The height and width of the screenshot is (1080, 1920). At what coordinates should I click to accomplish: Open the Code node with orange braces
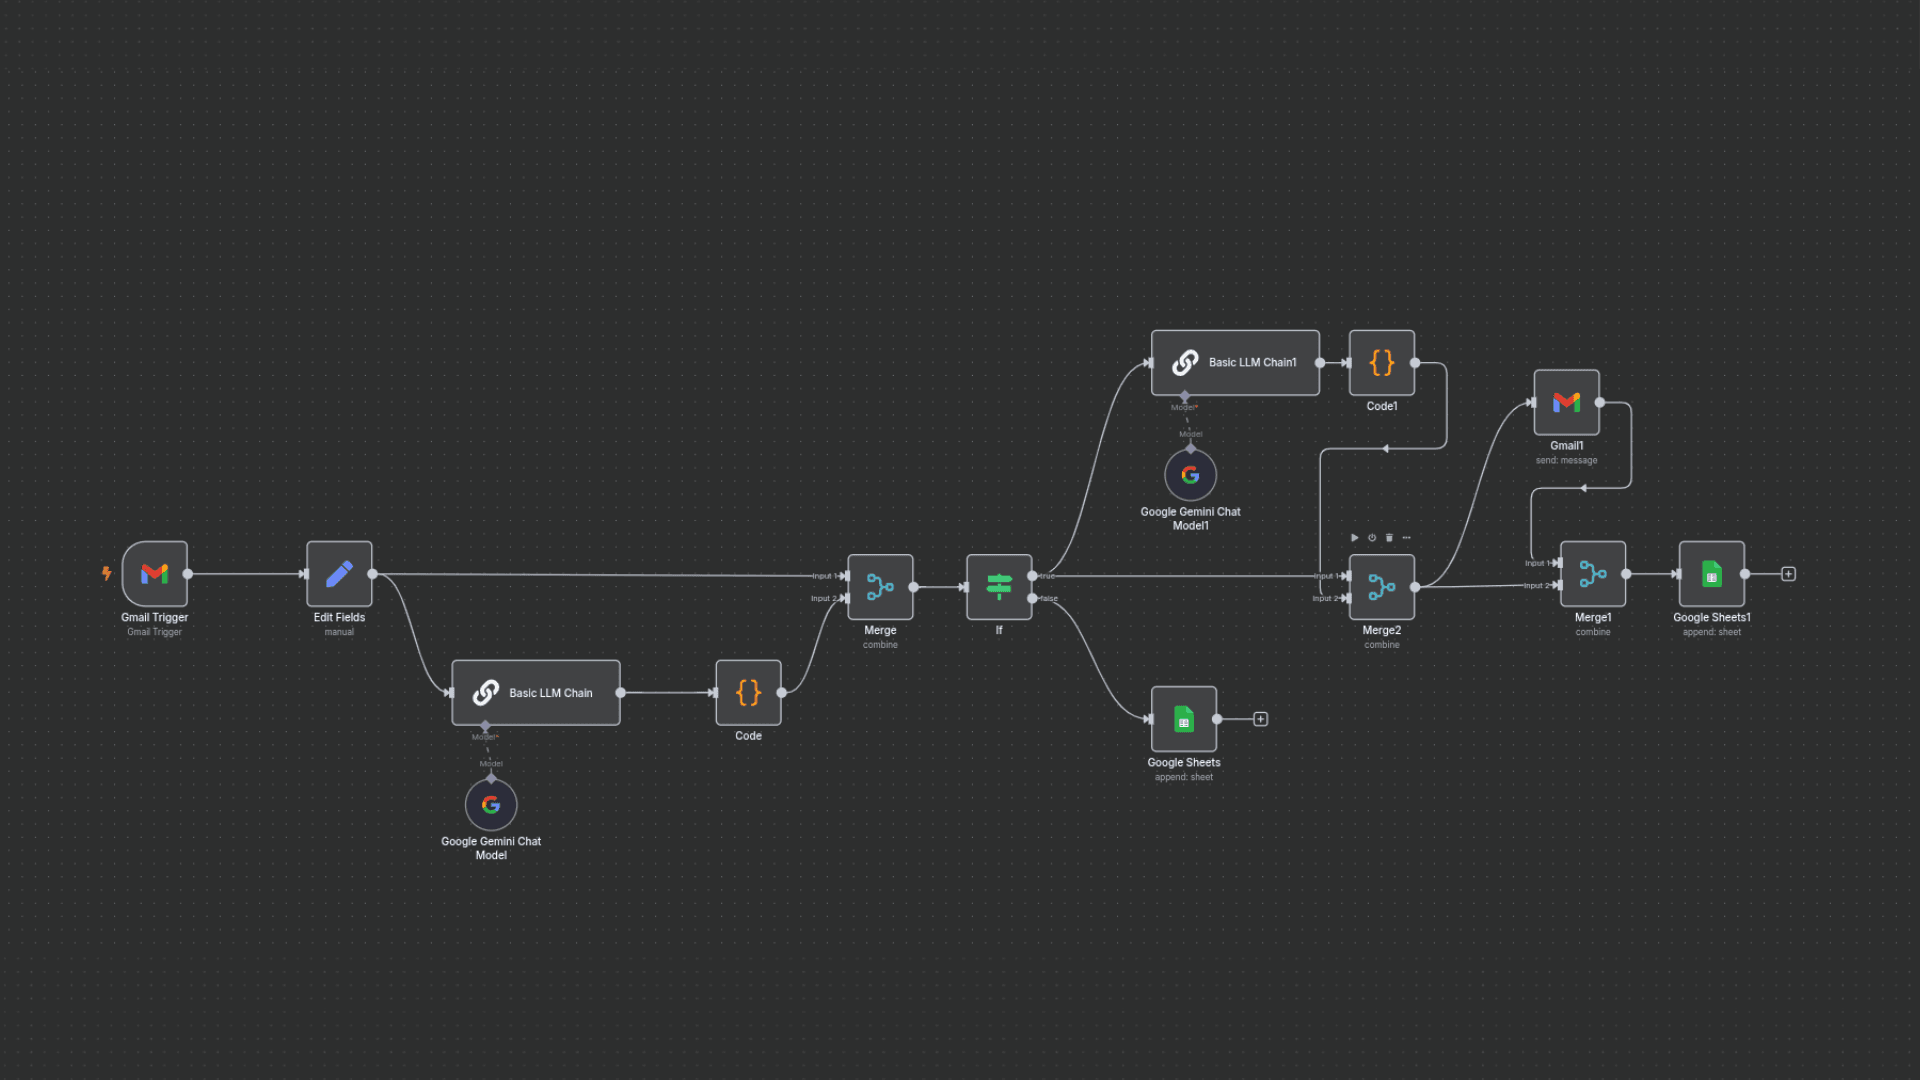748,692
